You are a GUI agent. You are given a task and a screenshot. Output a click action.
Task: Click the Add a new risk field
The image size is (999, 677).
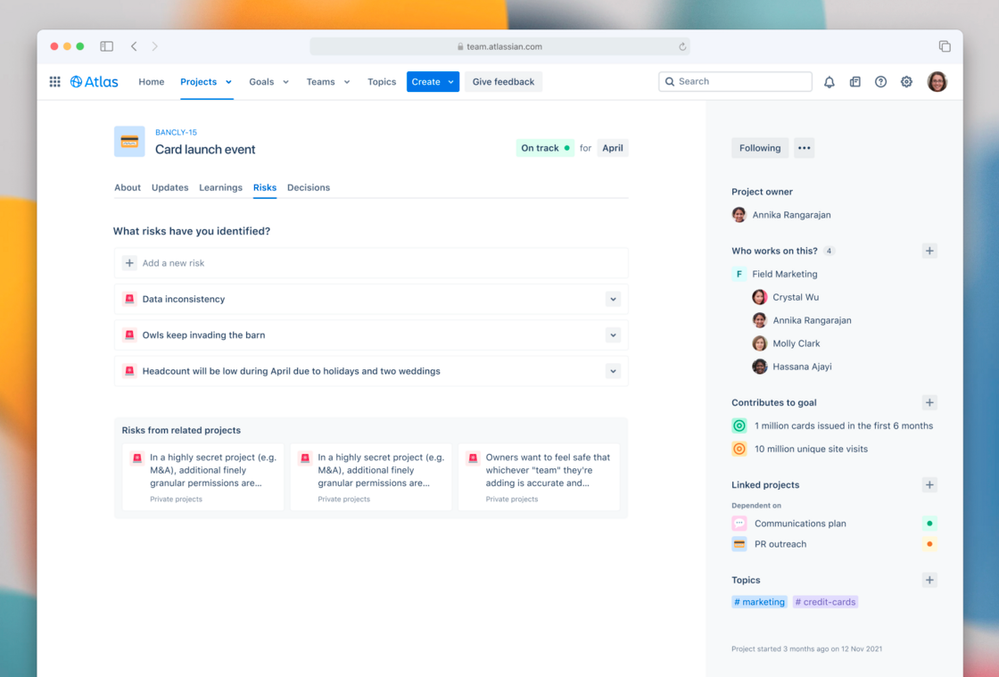tap(371, 263)
